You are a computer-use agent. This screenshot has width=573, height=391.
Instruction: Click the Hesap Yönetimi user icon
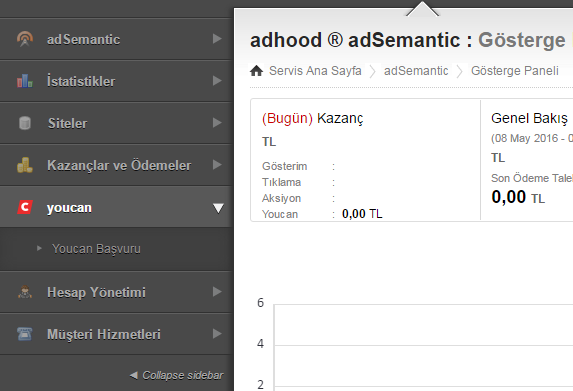pos(25,292)
